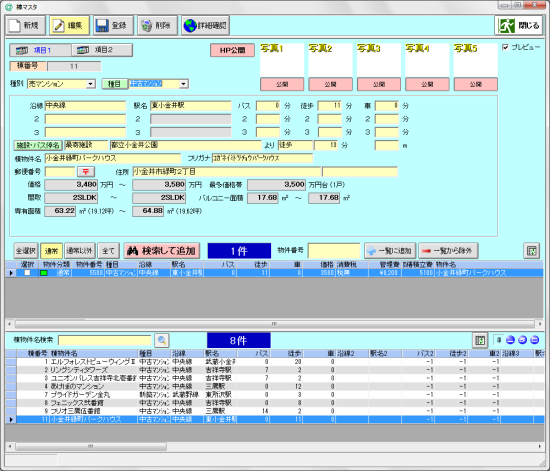
Task: Click the lower list horizontal scrollbar thumb
Action: coord(91,446)
